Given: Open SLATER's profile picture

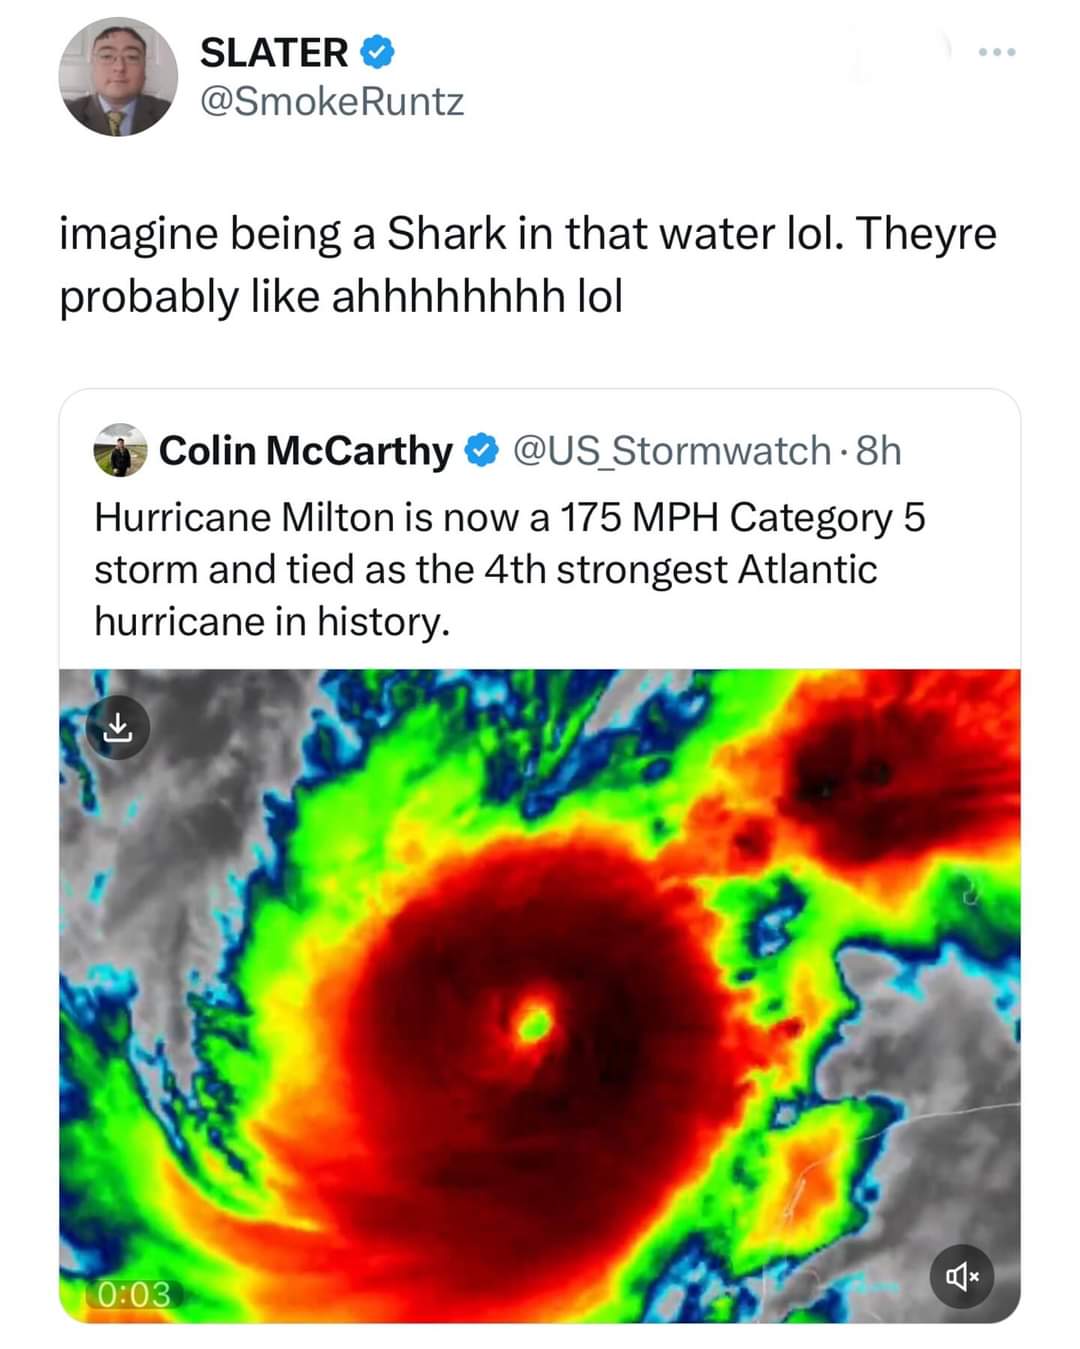Looking at the screenshot, I should coord(118,78).
